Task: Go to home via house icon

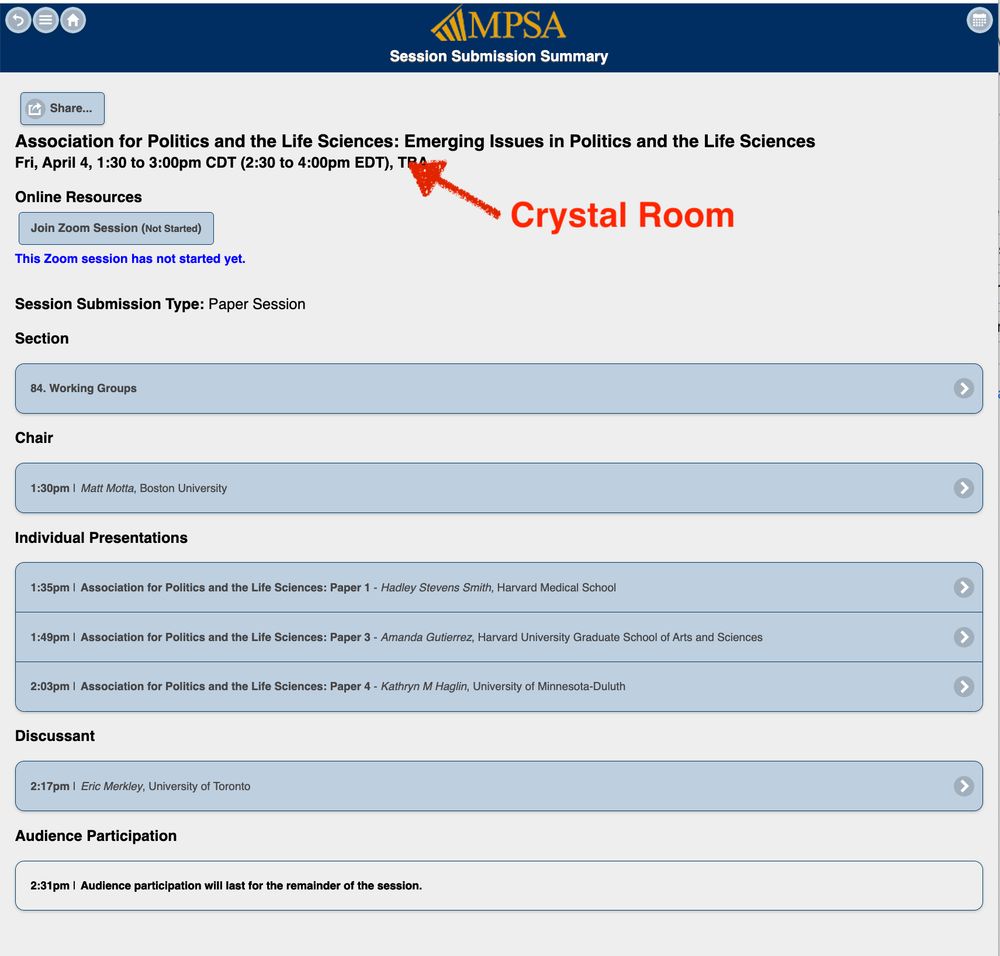Action: 73,20
